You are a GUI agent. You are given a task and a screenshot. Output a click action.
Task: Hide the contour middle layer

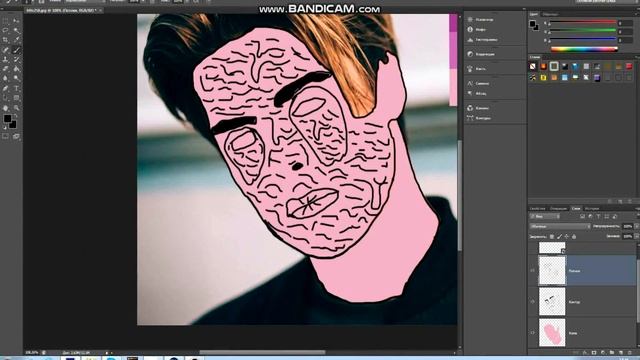coord(533,302)
